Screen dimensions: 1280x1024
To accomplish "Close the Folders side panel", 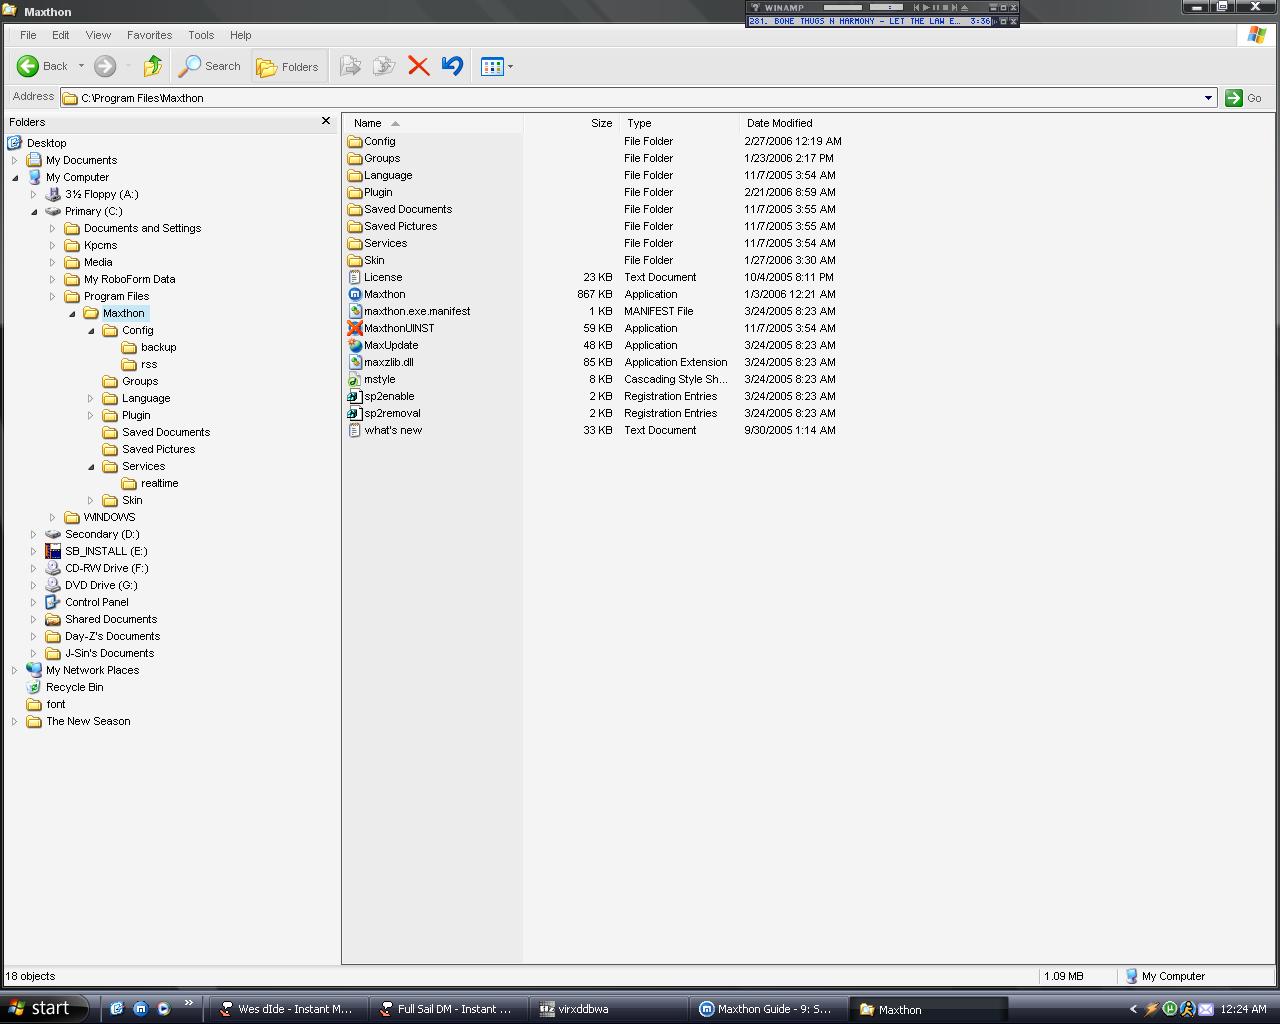I will (x=325, y=121).
